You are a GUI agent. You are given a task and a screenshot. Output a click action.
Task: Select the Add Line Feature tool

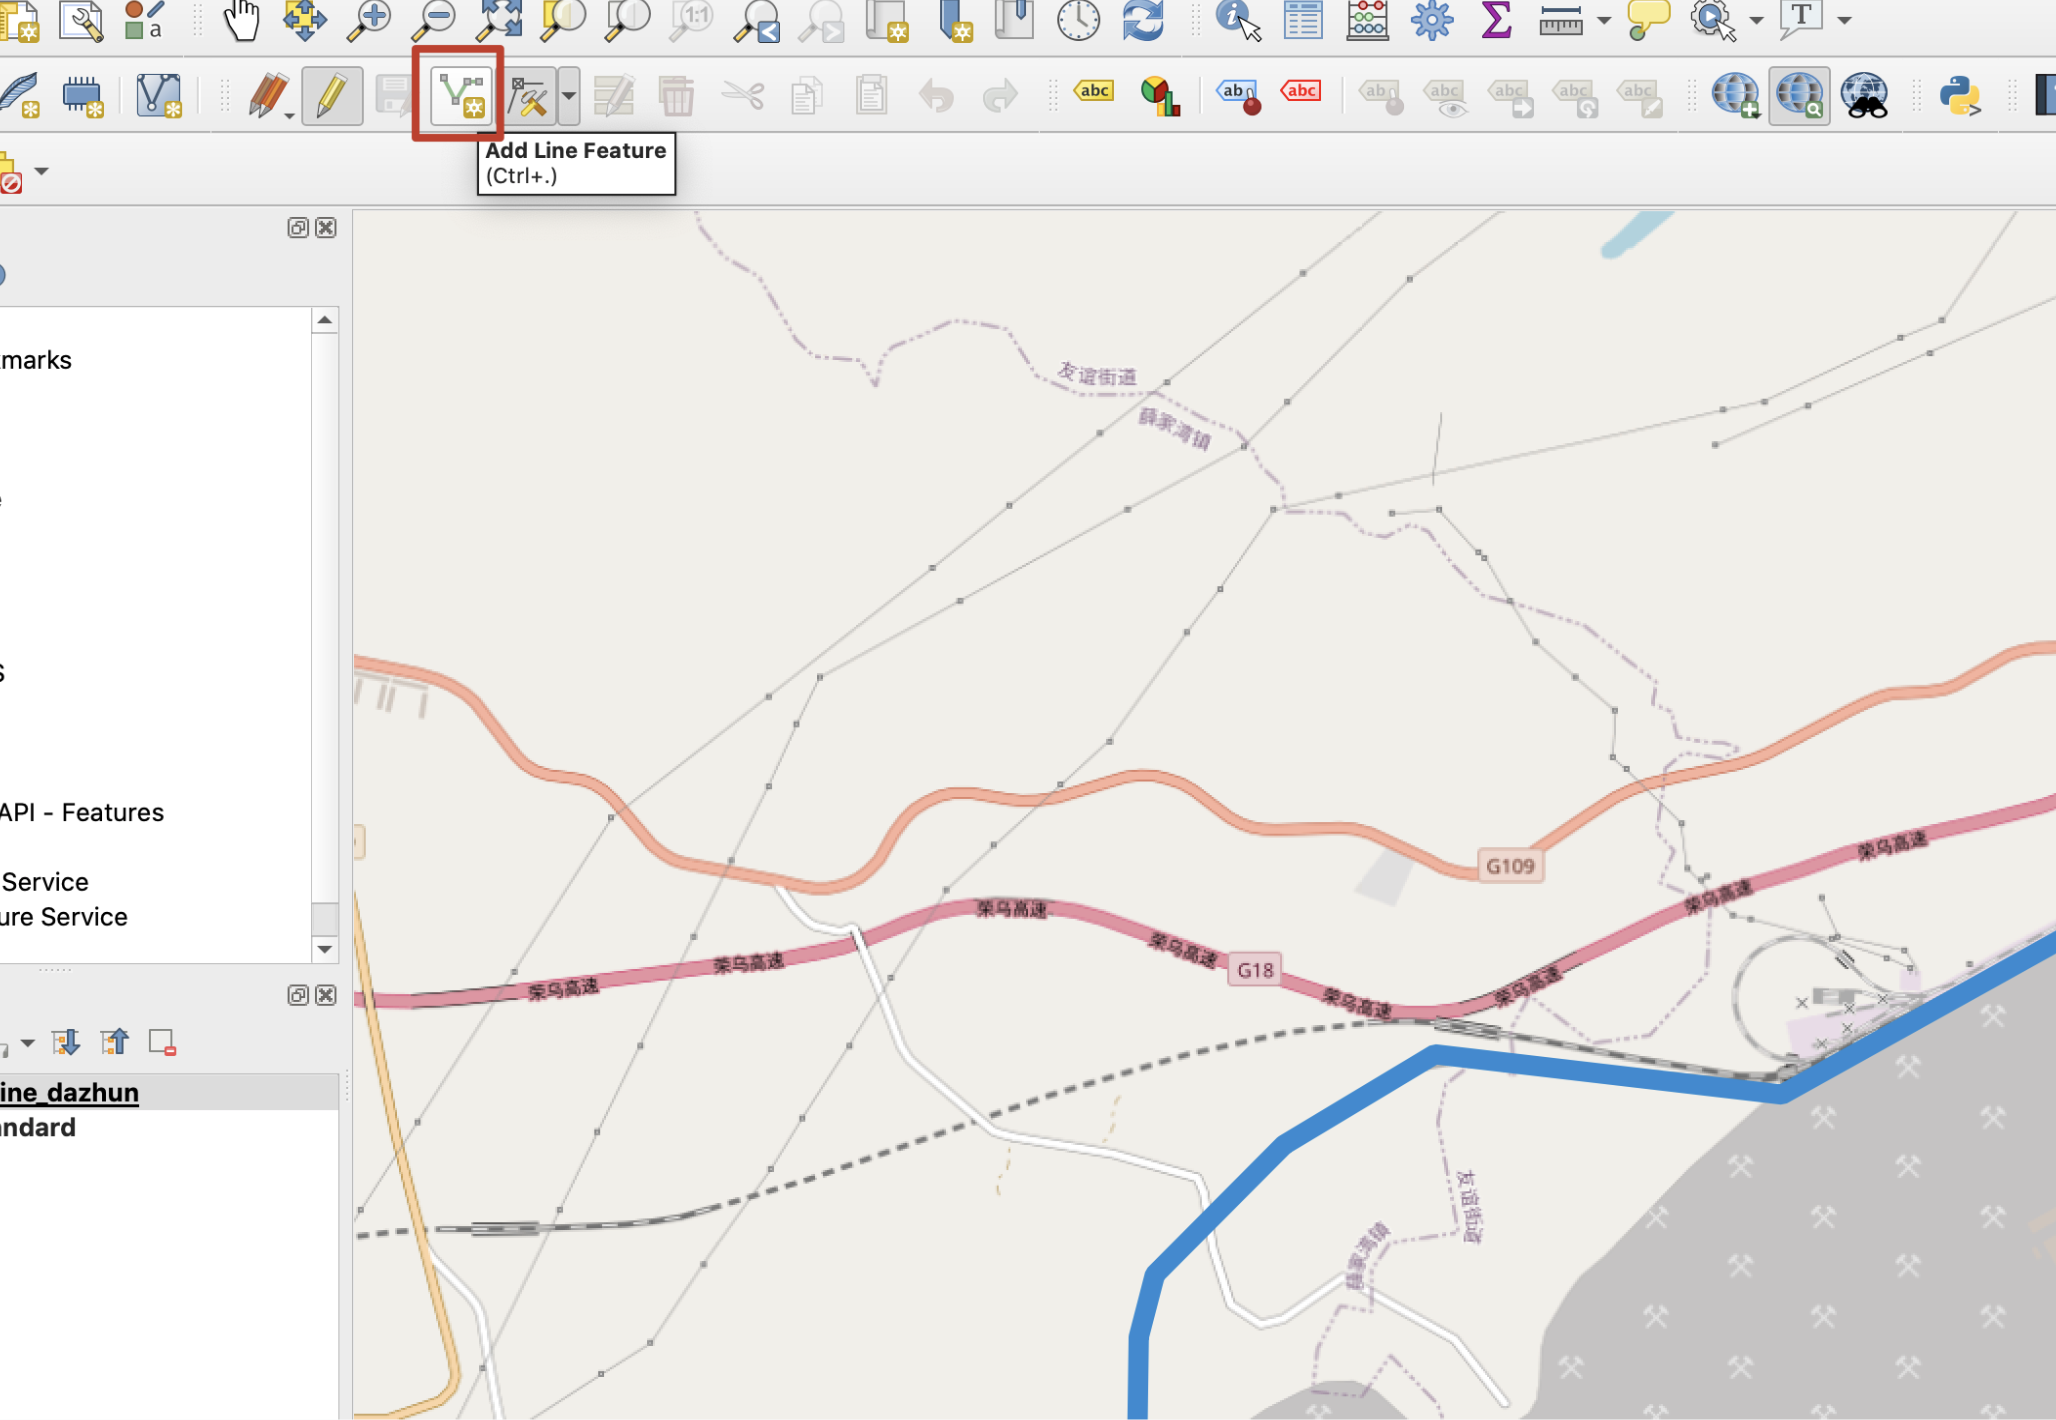[459, 94]
